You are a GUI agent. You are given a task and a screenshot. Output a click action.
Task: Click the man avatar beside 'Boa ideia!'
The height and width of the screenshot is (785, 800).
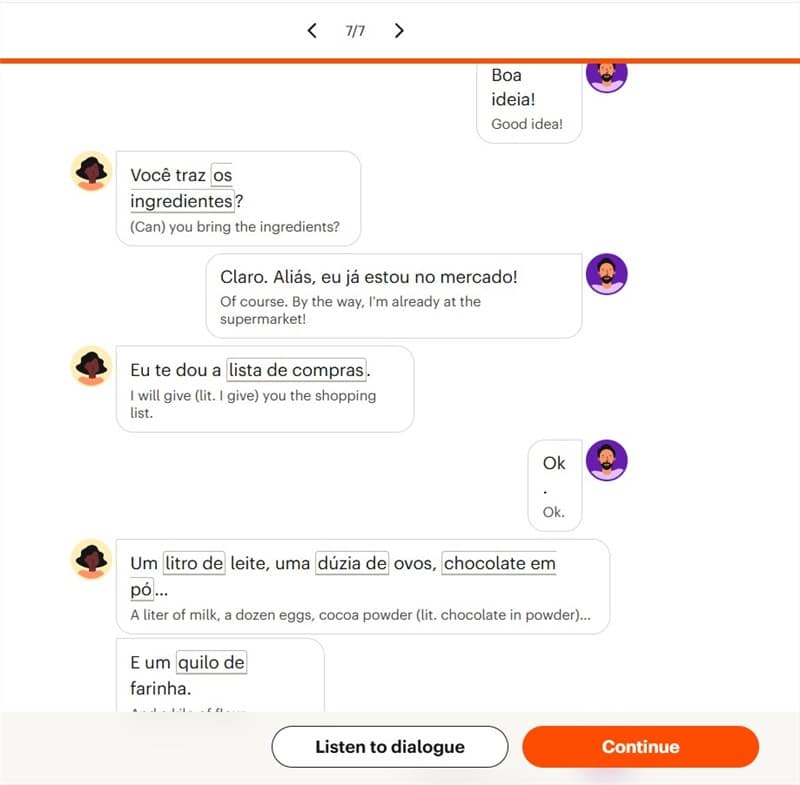click(606, 77)
